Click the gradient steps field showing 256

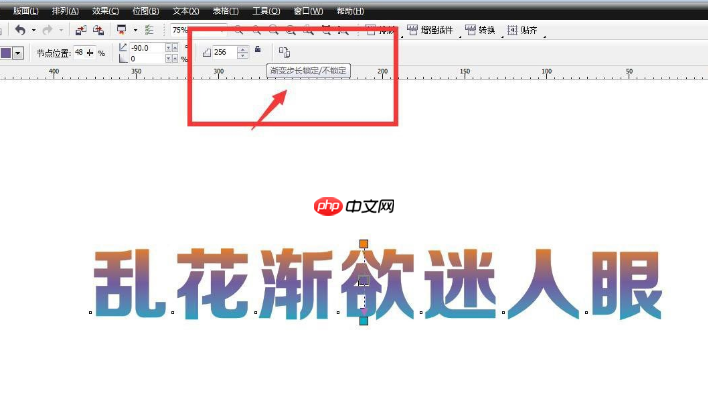pyautogui.click(x=224, y=52)
